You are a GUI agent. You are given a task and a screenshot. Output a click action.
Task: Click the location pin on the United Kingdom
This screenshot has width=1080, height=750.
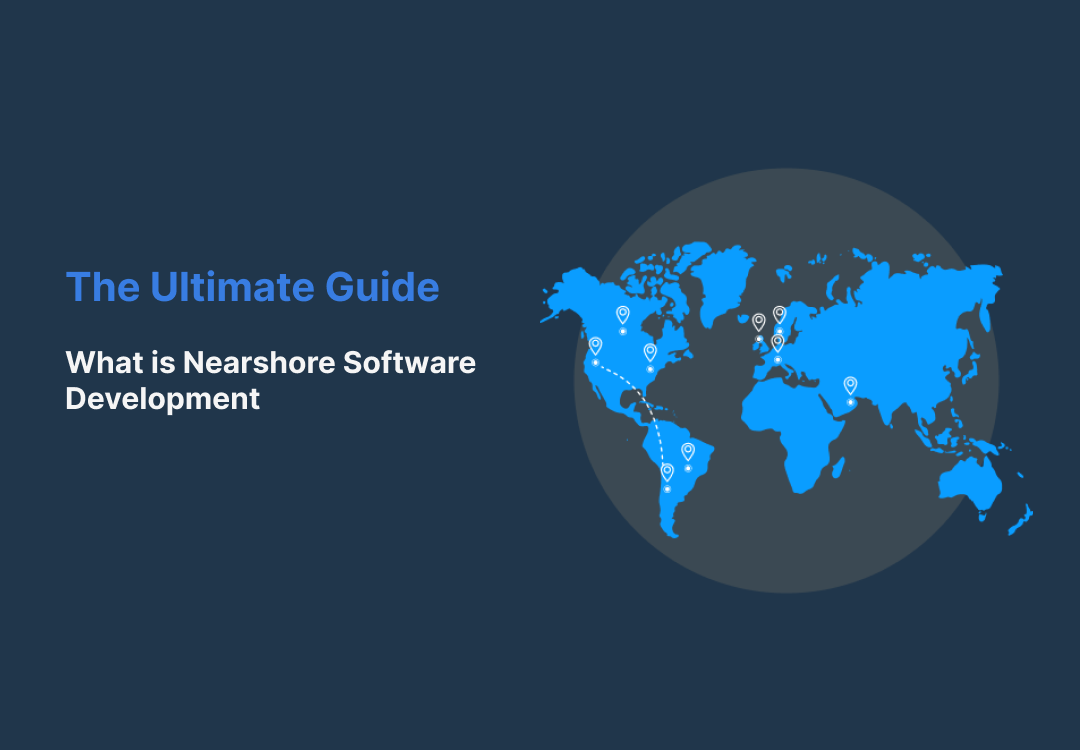point(759,321)
